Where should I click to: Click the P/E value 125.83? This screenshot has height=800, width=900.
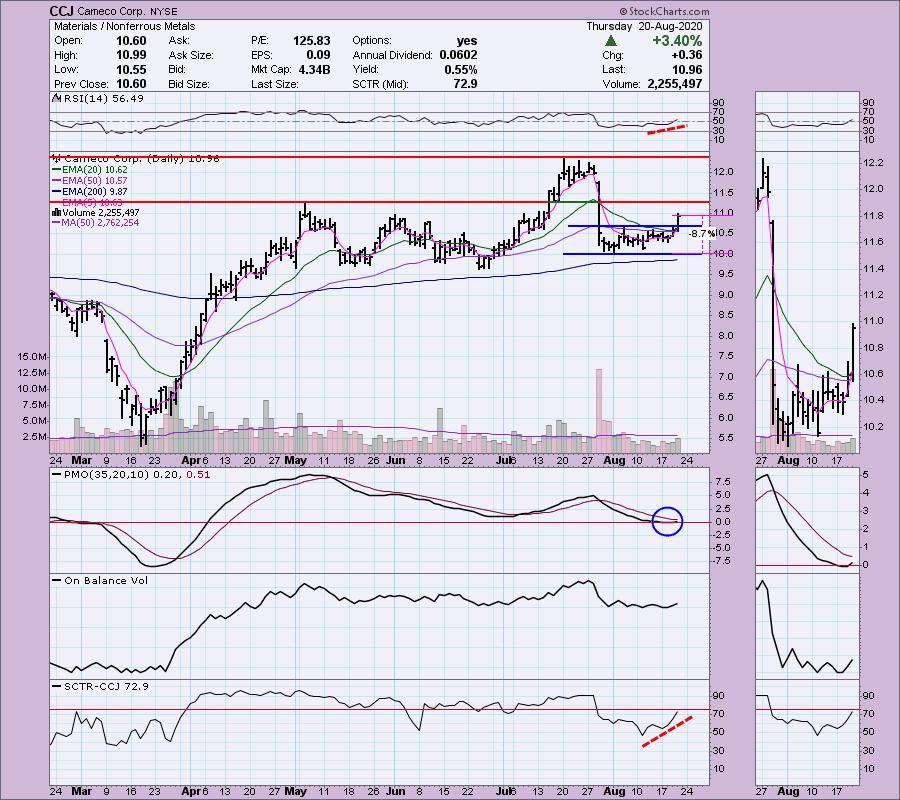pos(312,41)
